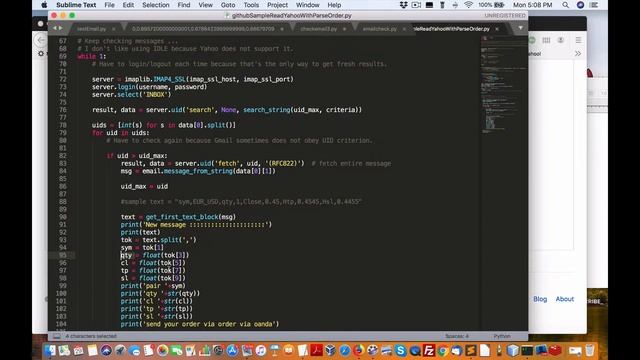Open the View menu
This screenshot has height=360, width=640.
click(205, 5)
